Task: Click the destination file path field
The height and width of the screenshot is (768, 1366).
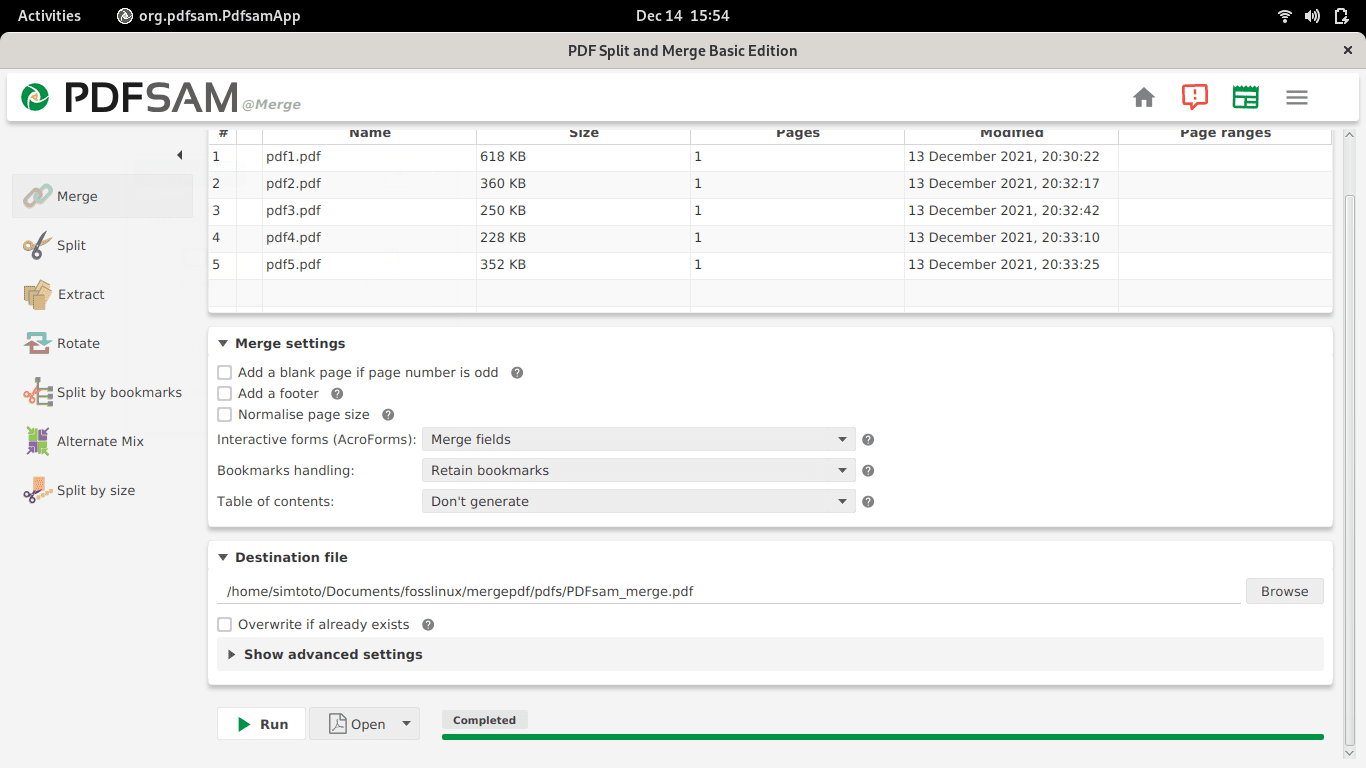Action: click(728, 591)
